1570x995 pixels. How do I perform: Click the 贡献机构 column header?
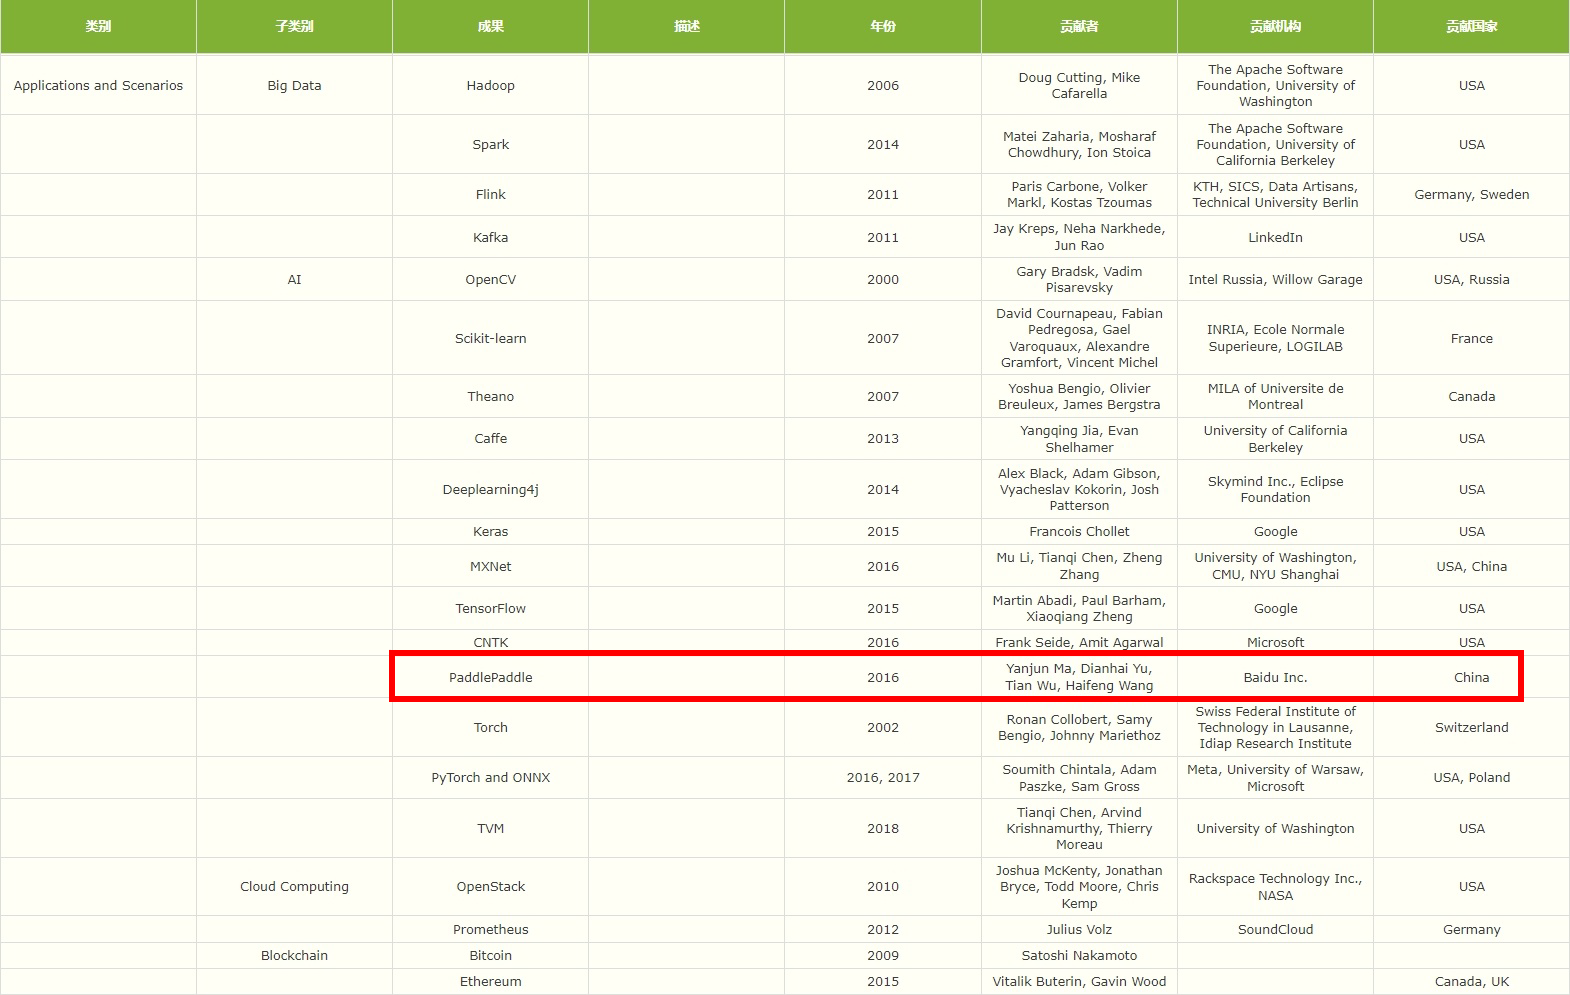pyautogui.click(x=1275, y=26)
